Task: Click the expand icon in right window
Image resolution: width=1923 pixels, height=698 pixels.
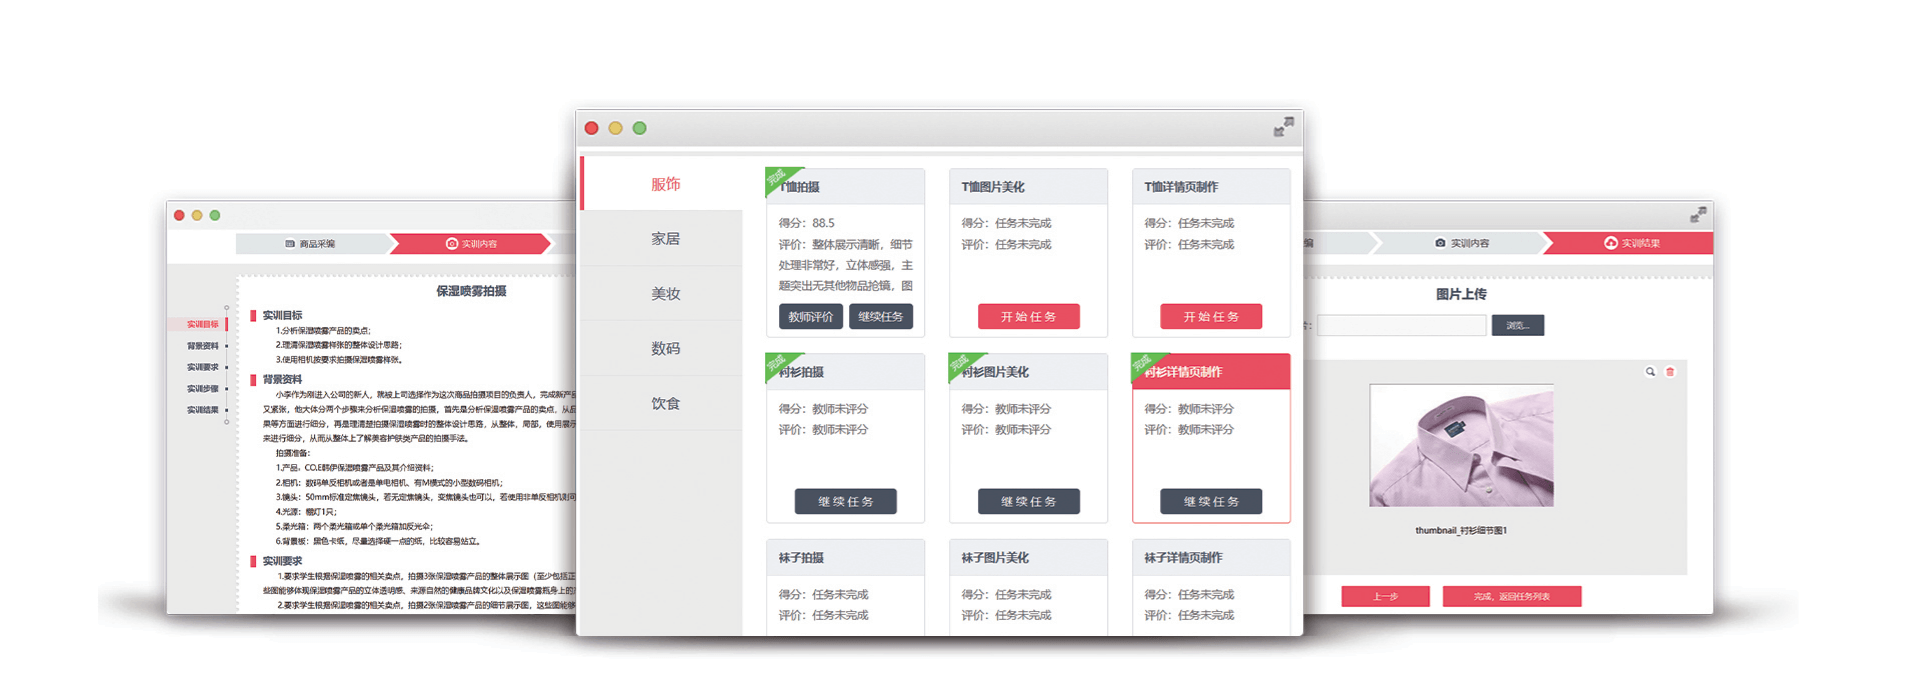Action: pos(1698,215)
